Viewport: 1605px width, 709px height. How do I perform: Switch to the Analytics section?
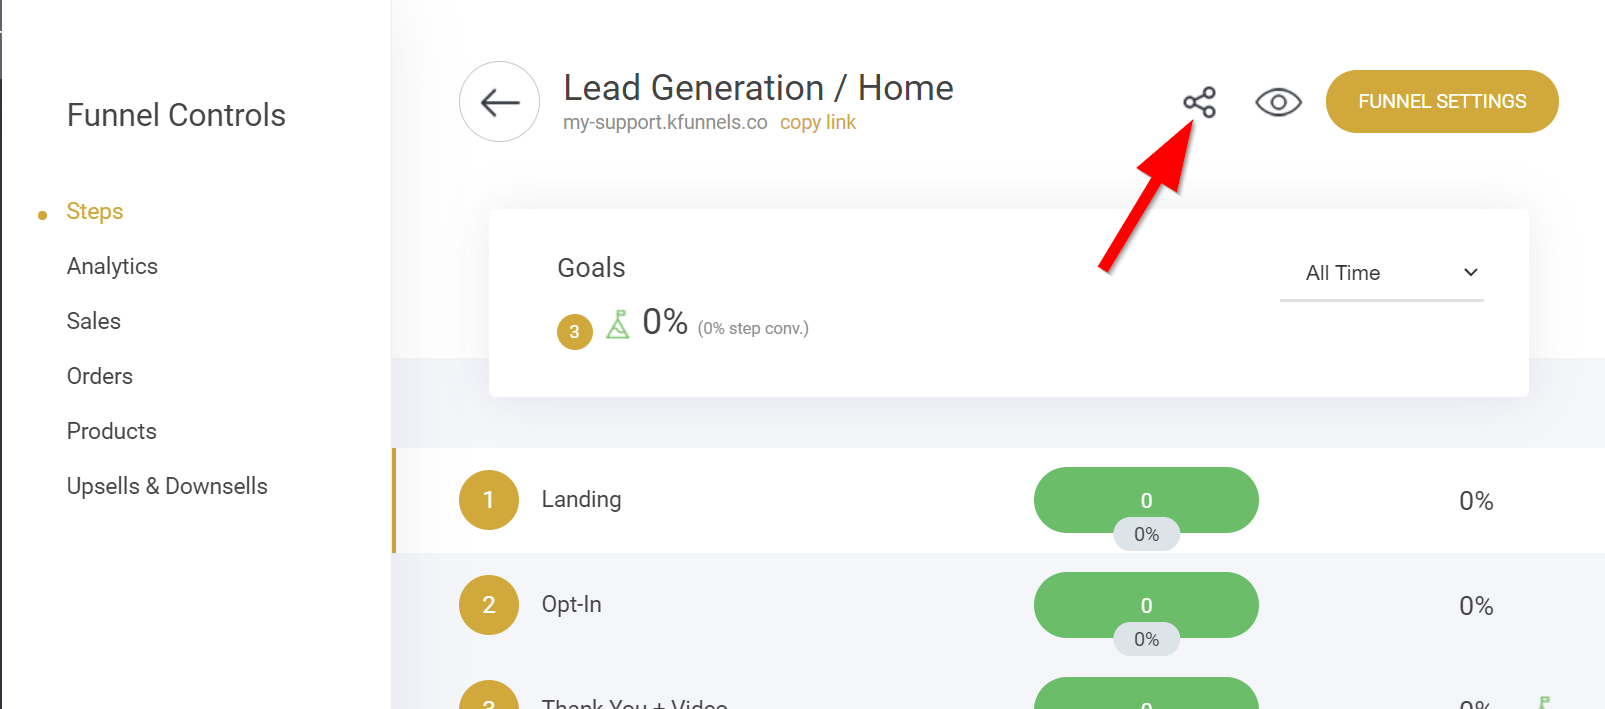(112, 266)
